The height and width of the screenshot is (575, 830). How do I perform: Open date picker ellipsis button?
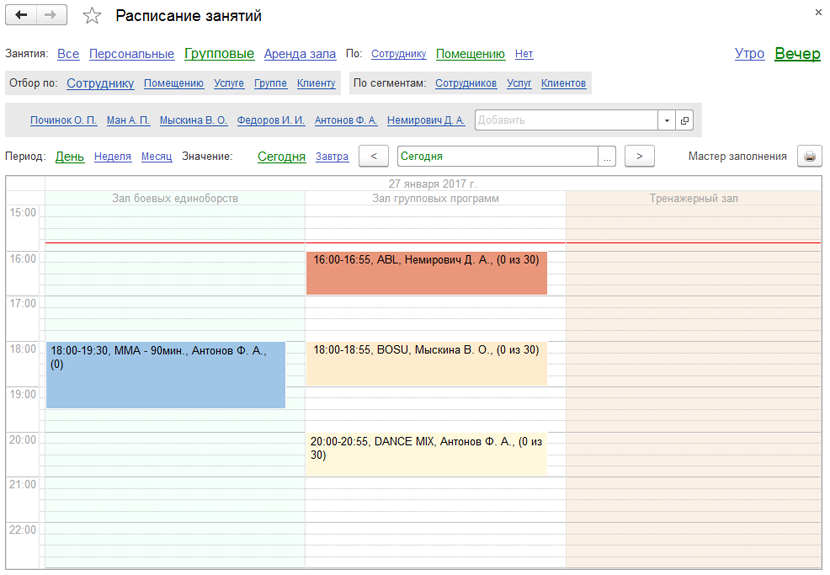[607, 156]
